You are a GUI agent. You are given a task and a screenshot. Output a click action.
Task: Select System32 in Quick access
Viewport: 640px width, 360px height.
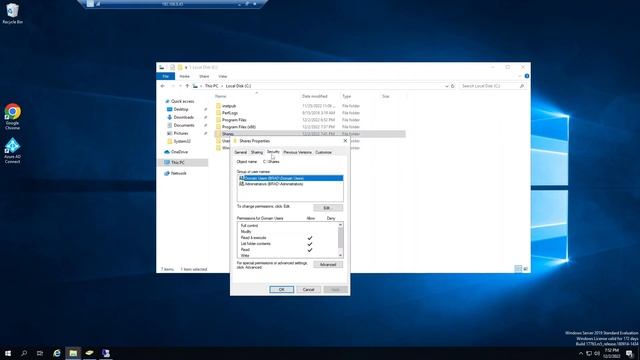[x=182, y=141]
